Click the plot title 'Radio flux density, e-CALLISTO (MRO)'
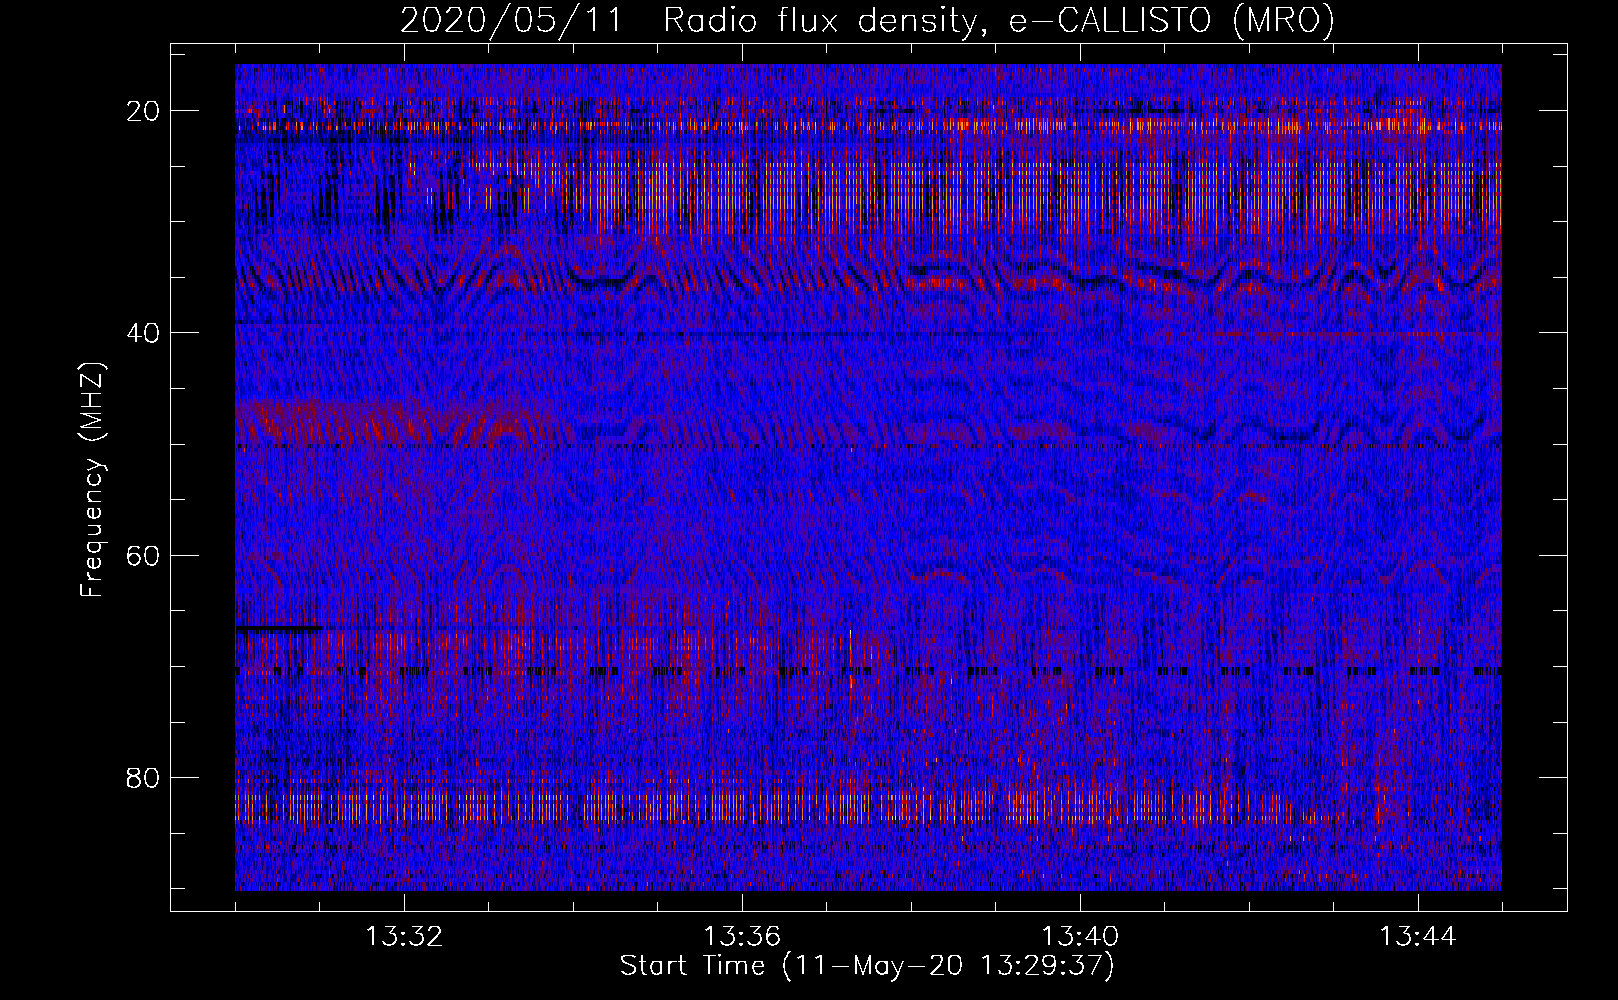The height and width of the screenshot is (1000, 1618). coord(999,20)
